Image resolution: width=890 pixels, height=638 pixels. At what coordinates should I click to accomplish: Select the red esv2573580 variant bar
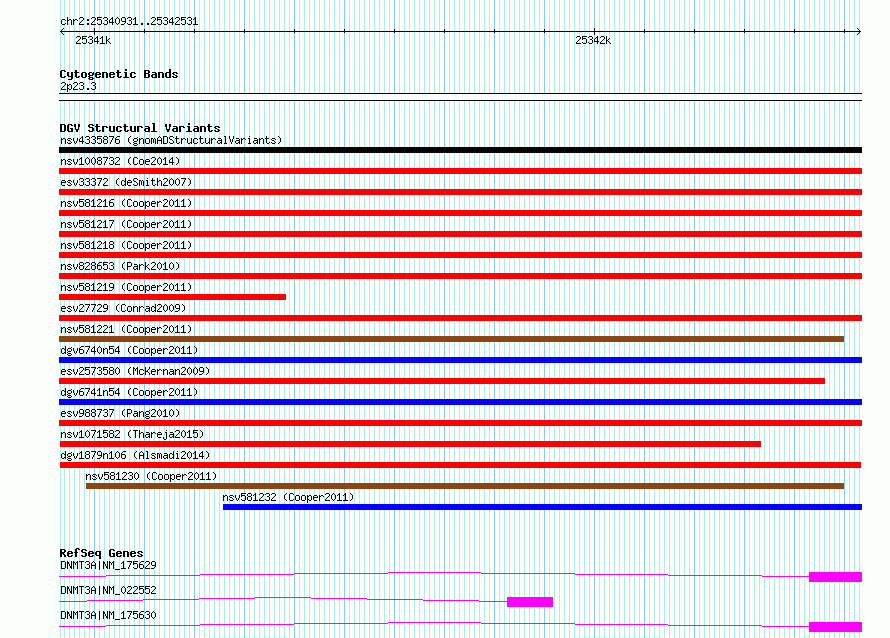click(442, 381)
